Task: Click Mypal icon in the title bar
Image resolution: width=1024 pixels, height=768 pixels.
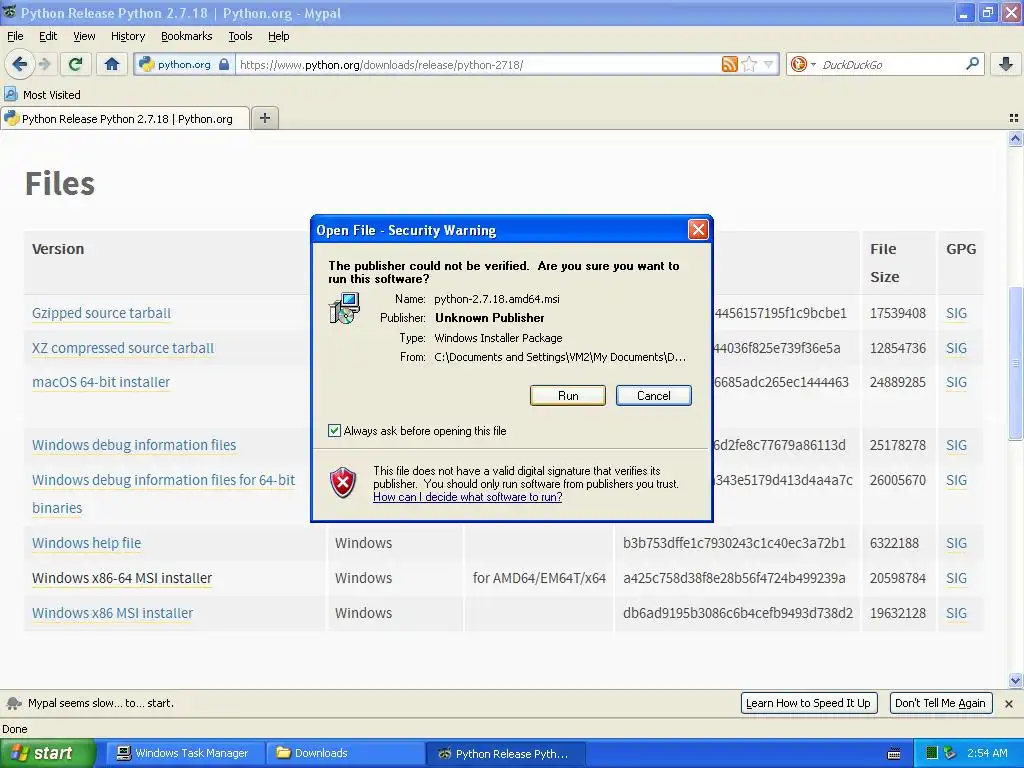Action: pyautogui.click(x=9, y=12)
